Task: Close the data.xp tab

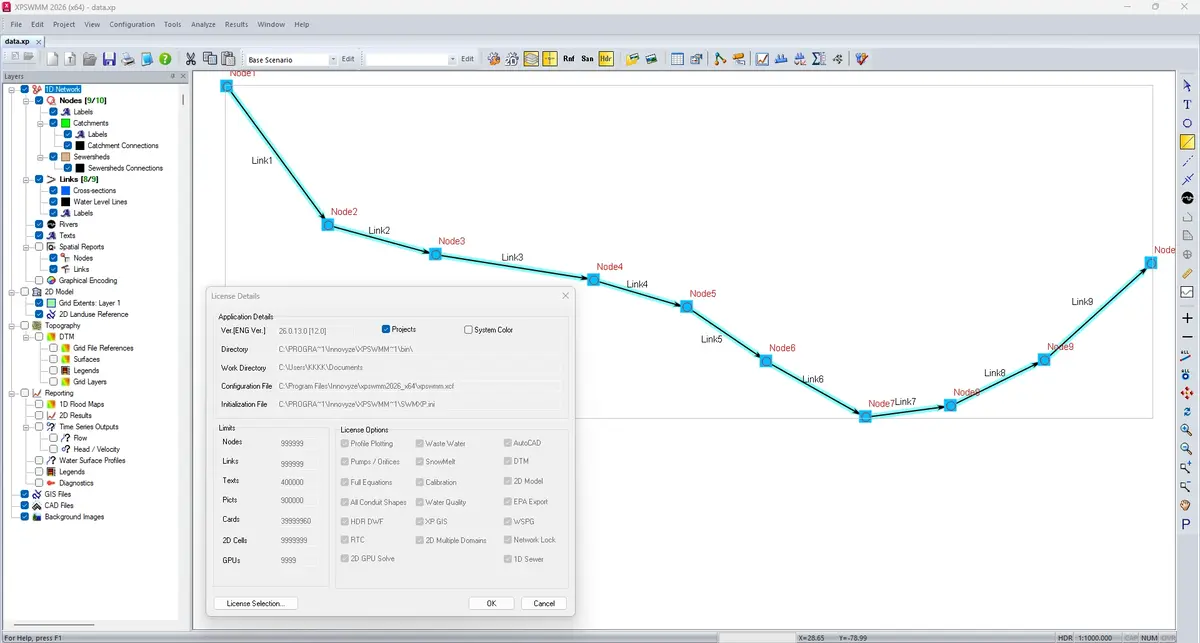Action: pyautogui.click(x=39, y=42)
